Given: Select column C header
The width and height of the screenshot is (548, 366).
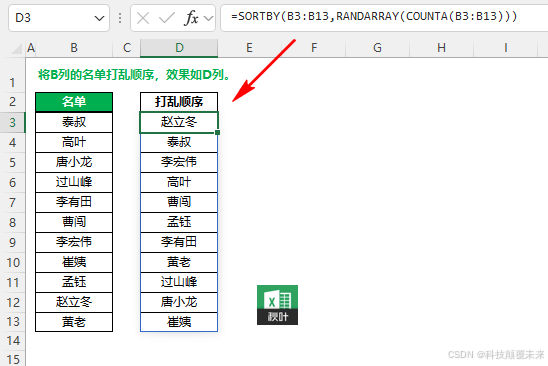Looking at the screenshot, I should click(127, 48).
